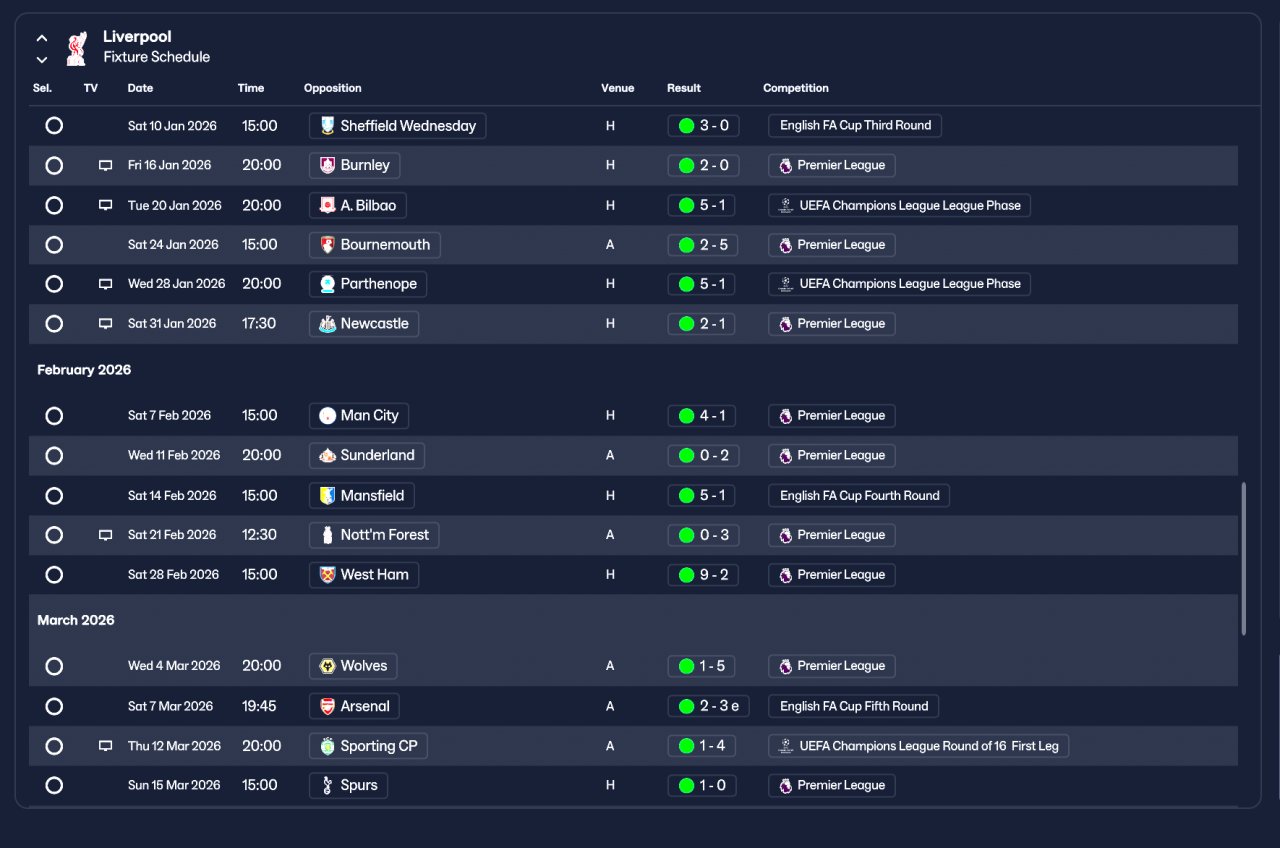1280x848 pixels.
Task: Click the 12:30 kick-off time
Action: tap(259, 535)
